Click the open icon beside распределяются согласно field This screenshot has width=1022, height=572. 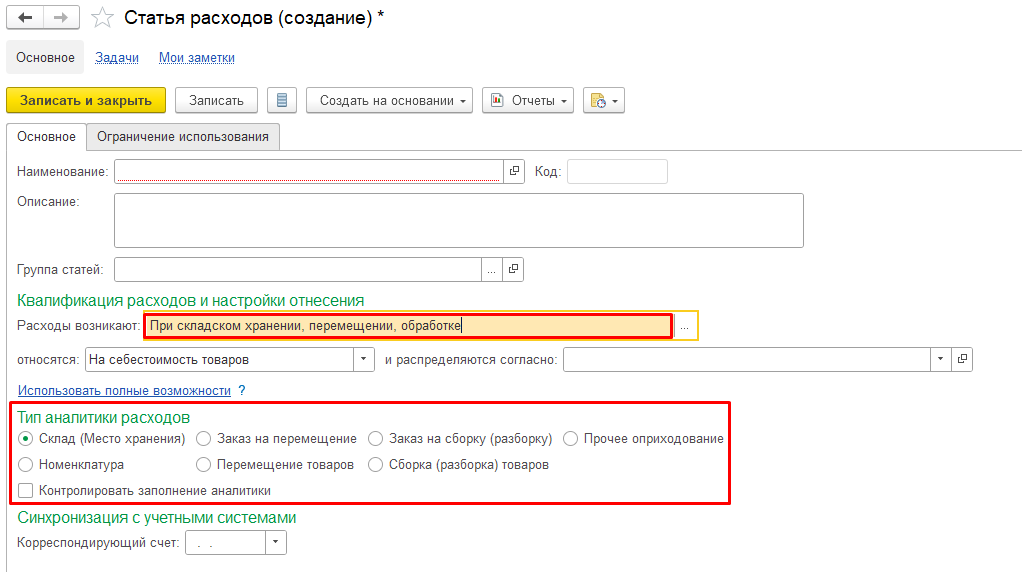click(x=962, y=359)
